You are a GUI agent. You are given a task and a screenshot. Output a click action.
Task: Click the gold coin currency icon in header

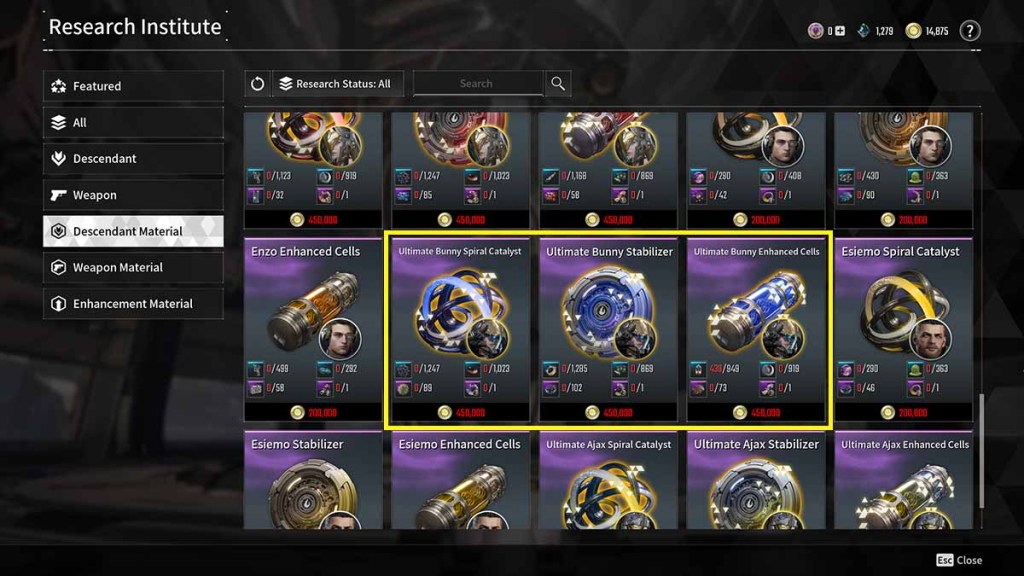click(x=913, y=31)
